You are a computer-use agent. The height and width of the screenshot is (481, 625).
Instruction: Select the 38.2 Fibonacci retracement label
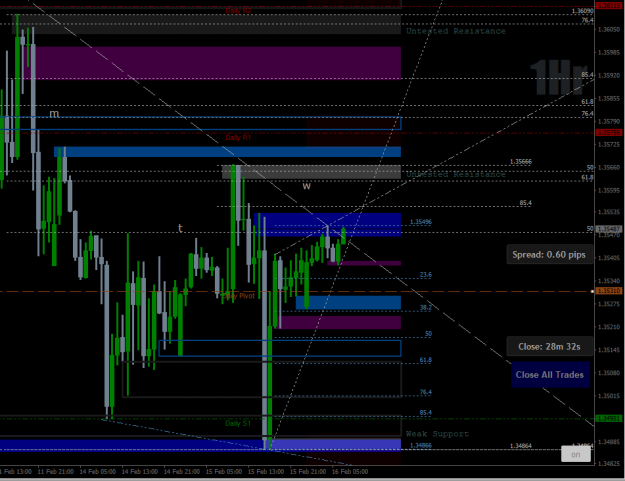426,307
